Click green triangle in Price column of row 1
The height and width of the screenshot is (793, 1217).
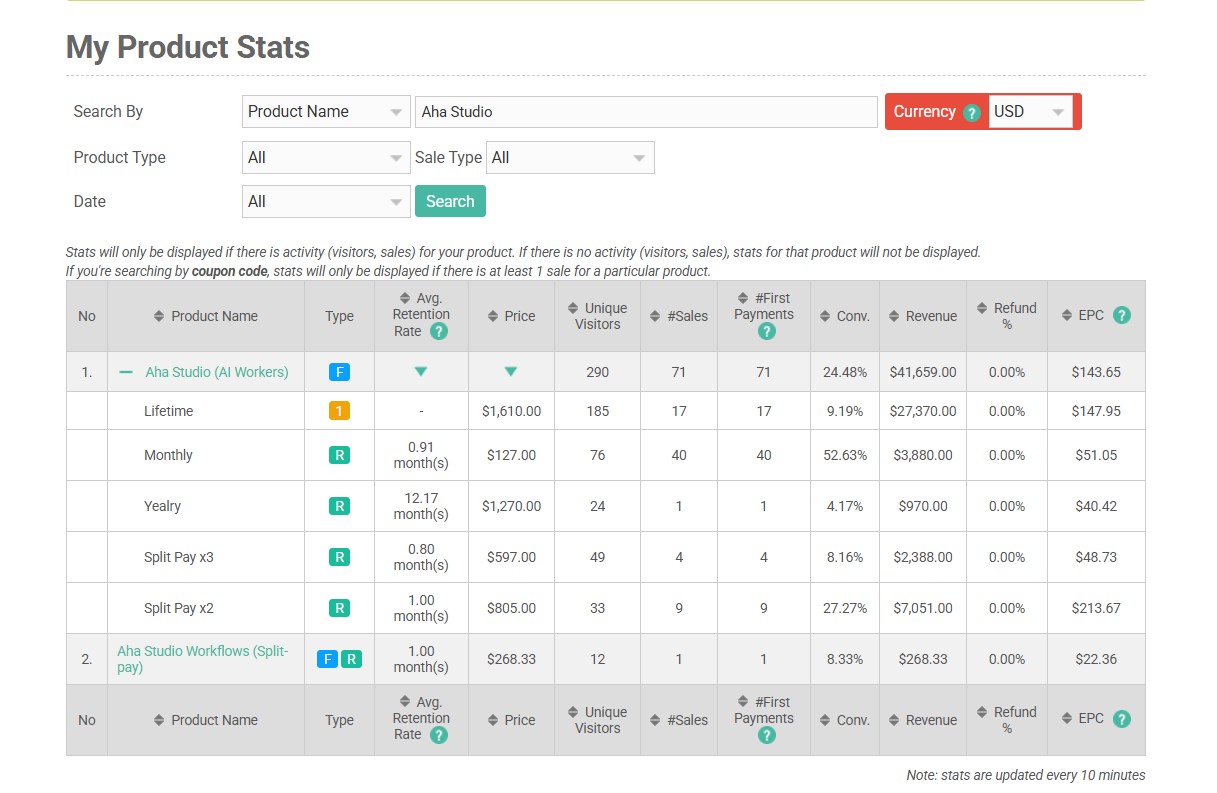point(511,372)
